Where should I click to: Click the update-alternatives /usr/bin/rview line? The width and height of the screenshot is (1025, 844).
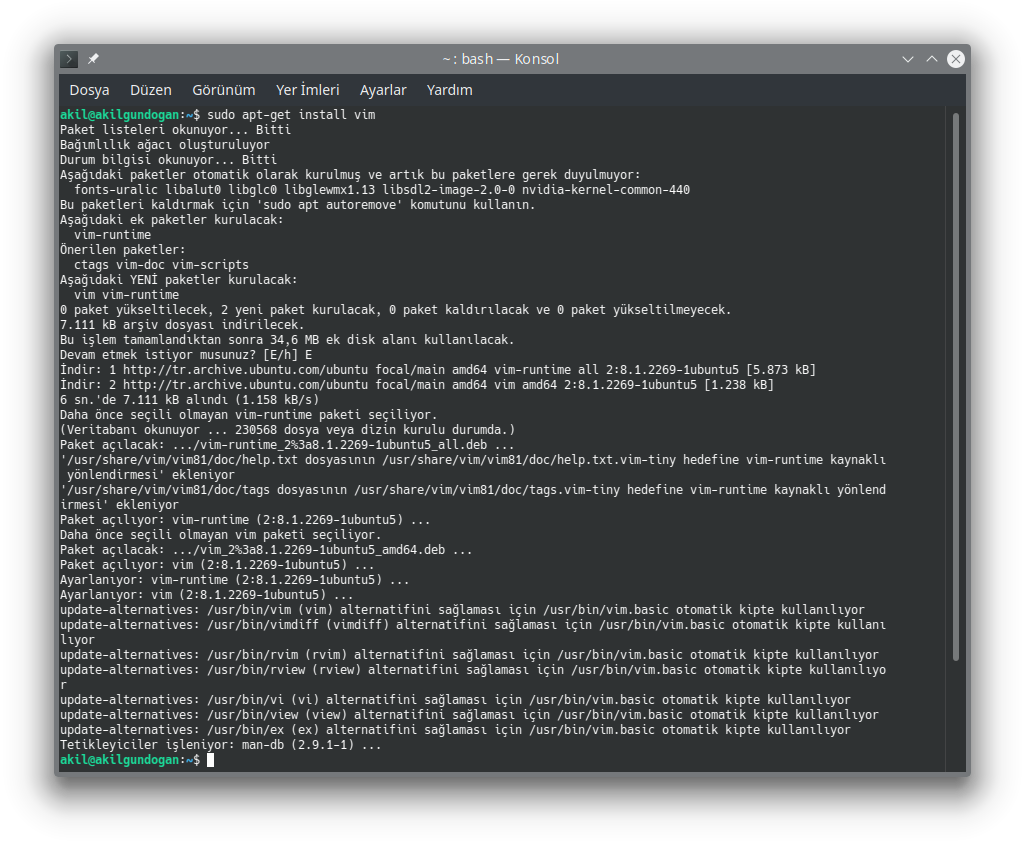click(x=473, y=678)
